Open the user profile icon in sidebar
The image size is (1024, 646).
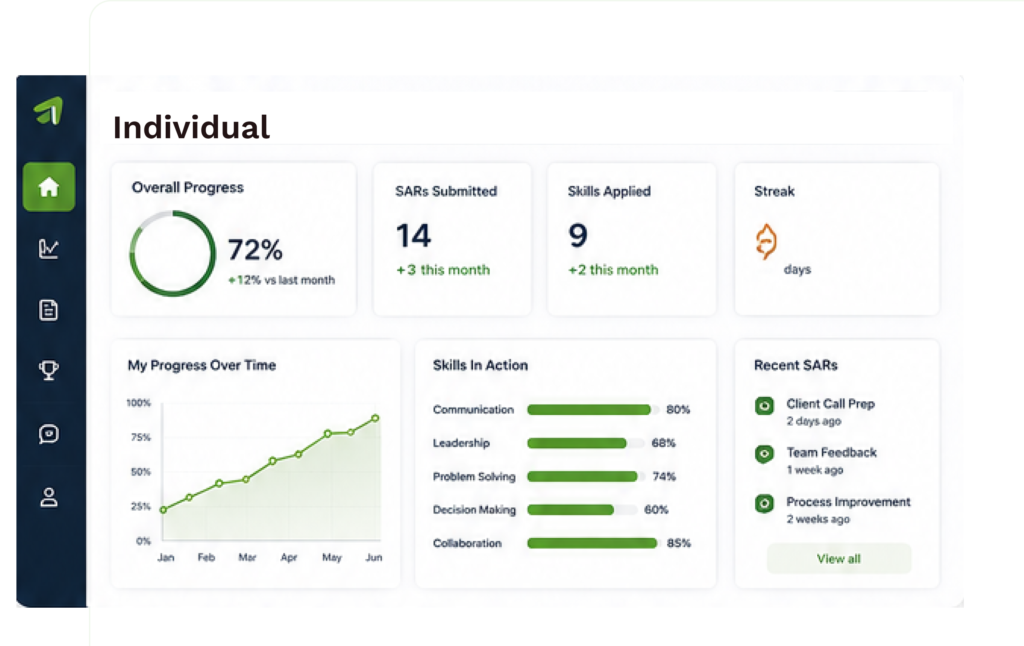(x=49, y=497)
